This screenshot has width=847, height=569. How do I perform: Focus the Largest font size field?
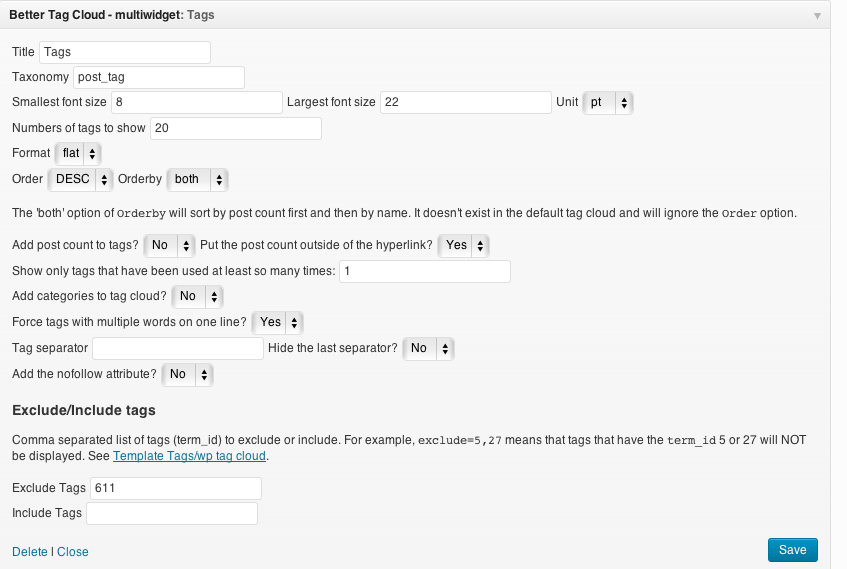click(x=466, y=102)
